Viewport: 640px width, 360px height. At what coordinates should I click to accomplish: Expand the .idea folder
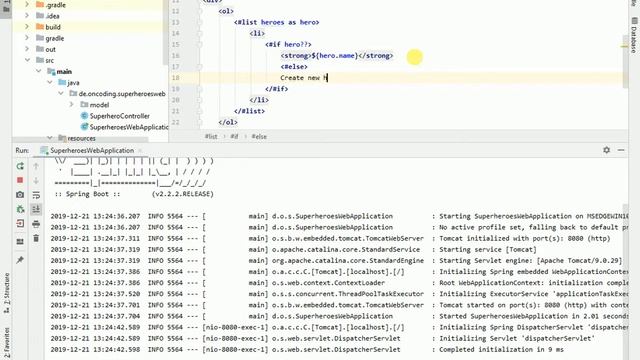coord(27,16)
